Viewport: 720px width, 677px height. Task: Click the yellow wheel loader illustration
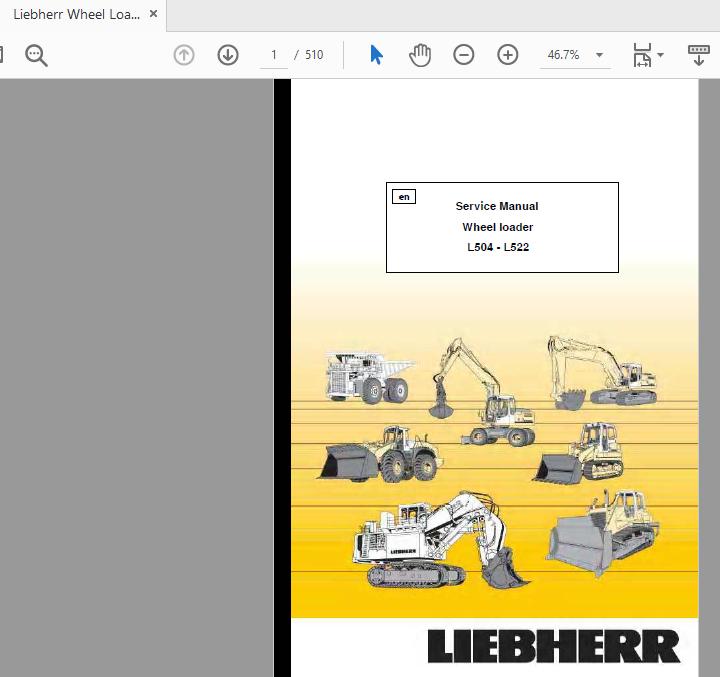[381, 454]
